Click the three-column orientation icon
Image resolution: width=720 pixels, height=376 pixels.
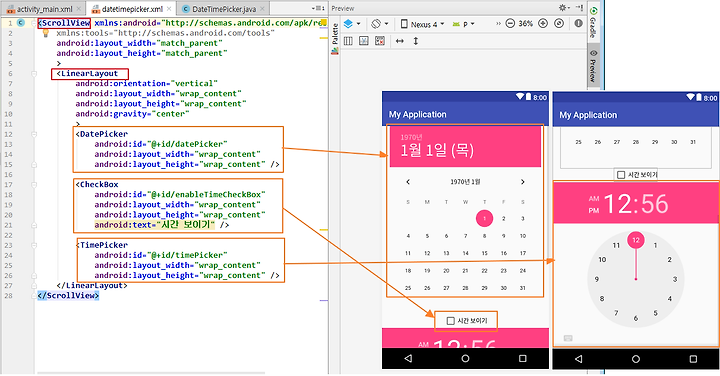click(x=348, y=41)
